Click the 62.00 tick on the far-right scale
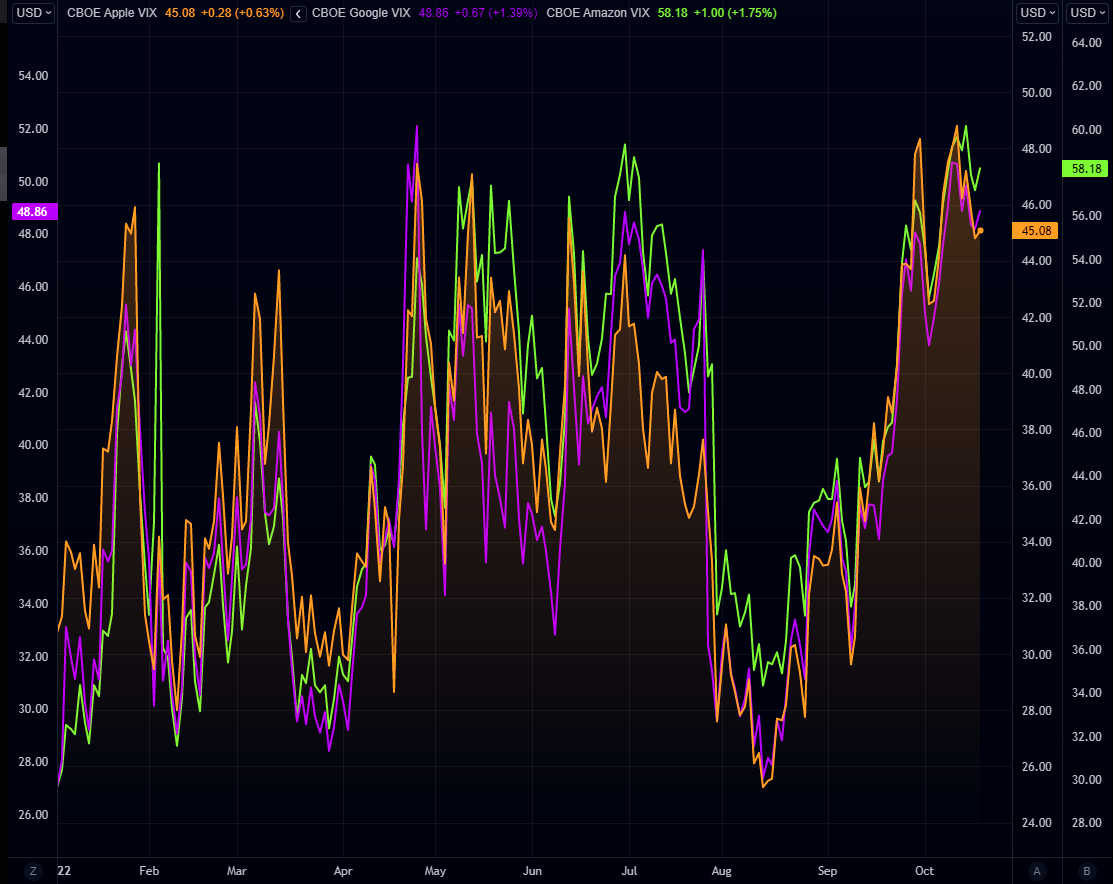 coord(1086,86)
